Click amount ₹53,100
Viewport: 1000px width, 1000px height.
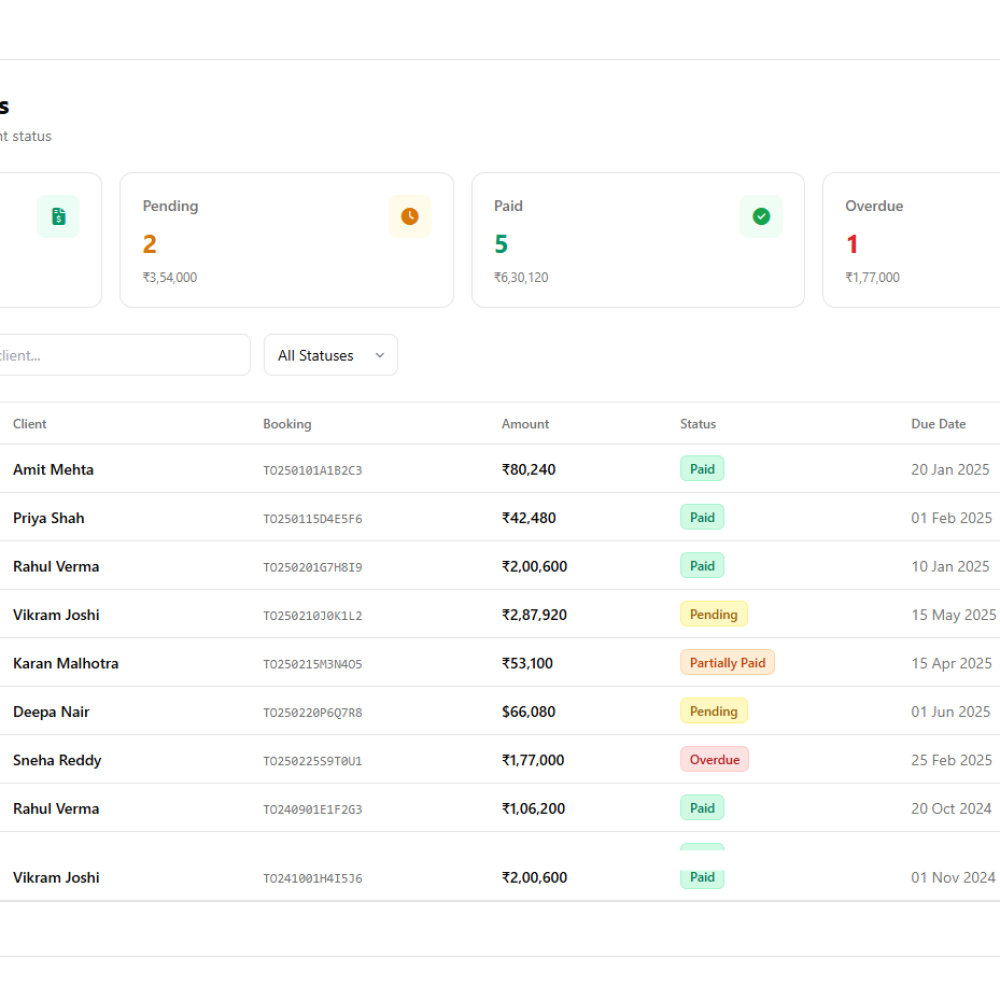[x=527, y=663]
